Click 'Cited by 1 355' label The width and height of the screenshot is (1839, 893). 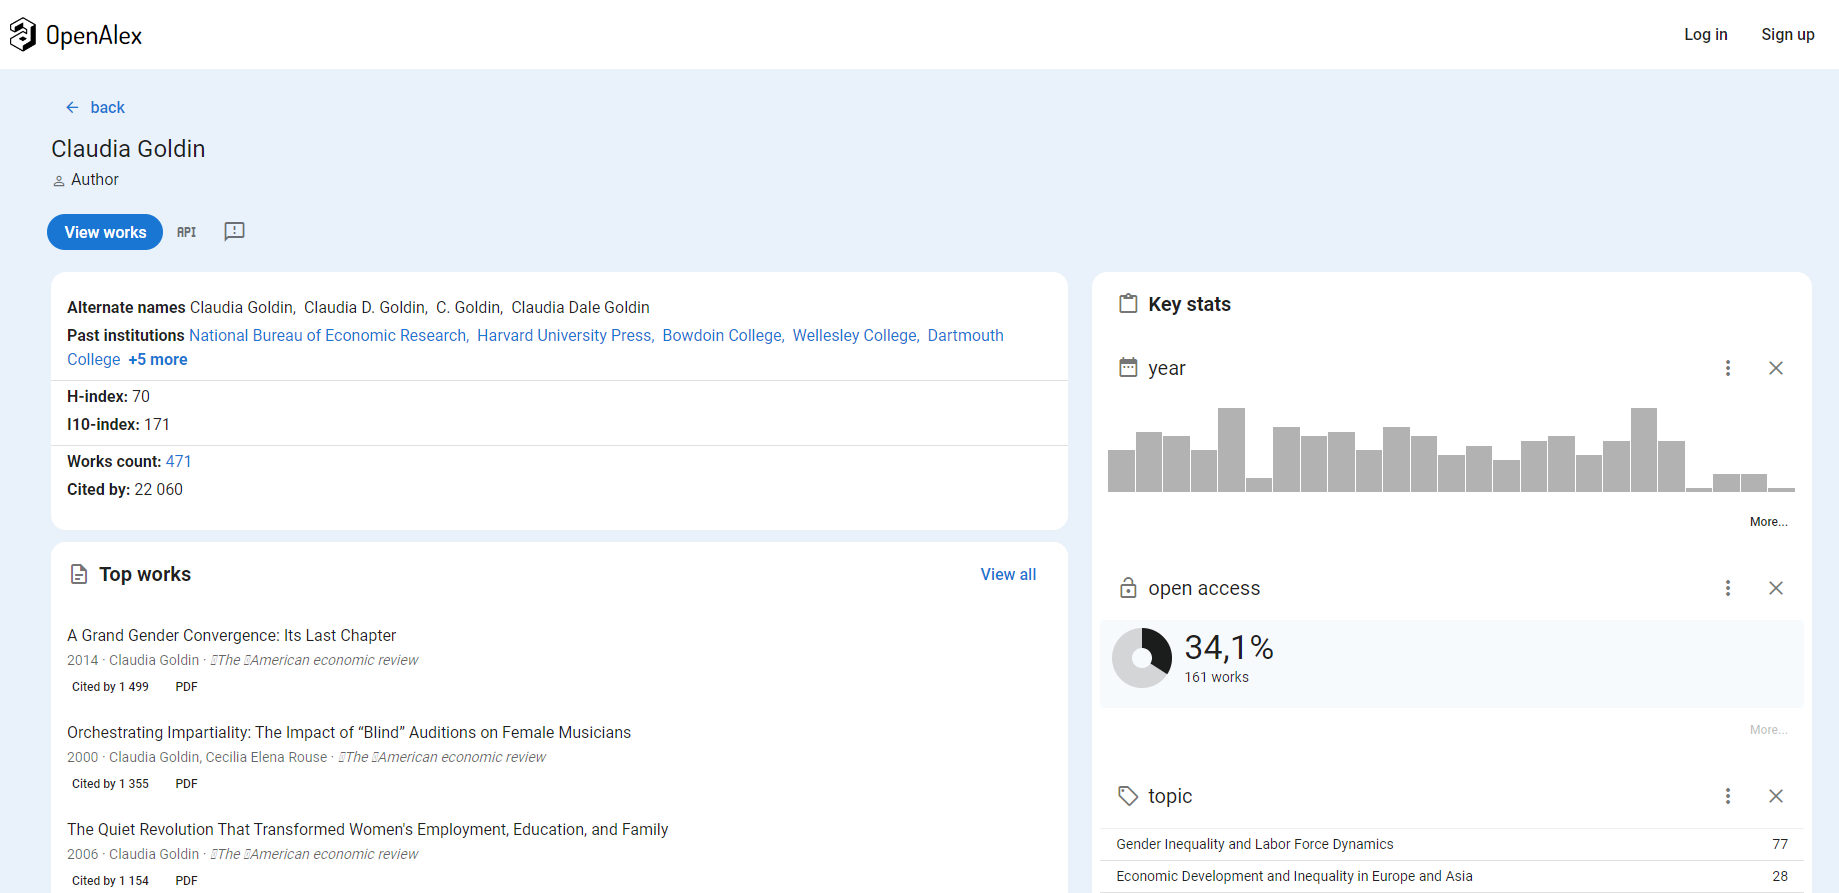[110, 784]
